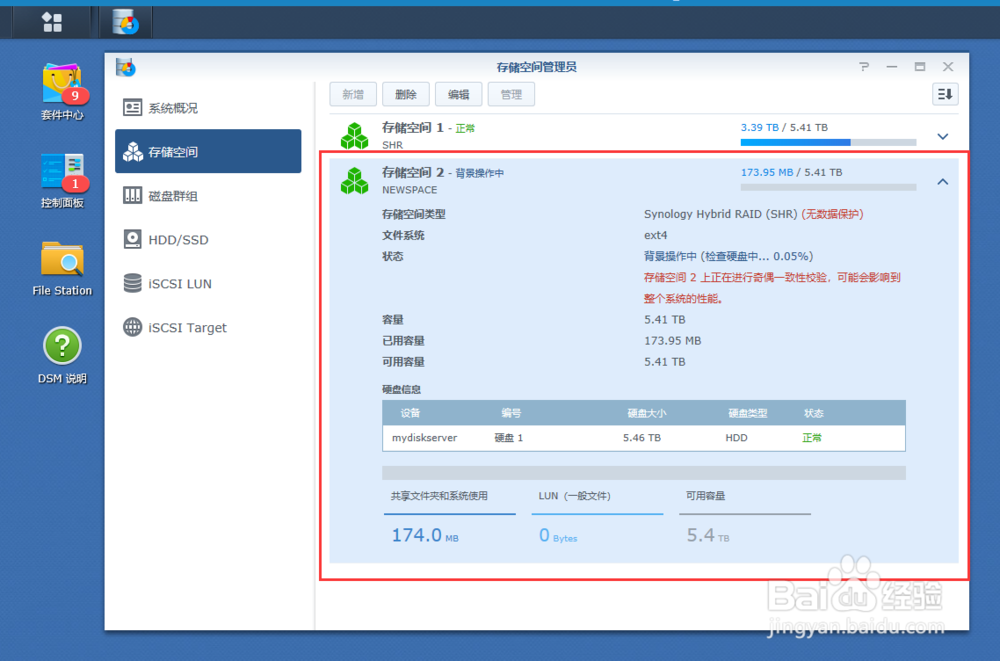This screenshot has width=1000, height=661.
Task: Open the DSM main menu icon
Action: [52, 22]
